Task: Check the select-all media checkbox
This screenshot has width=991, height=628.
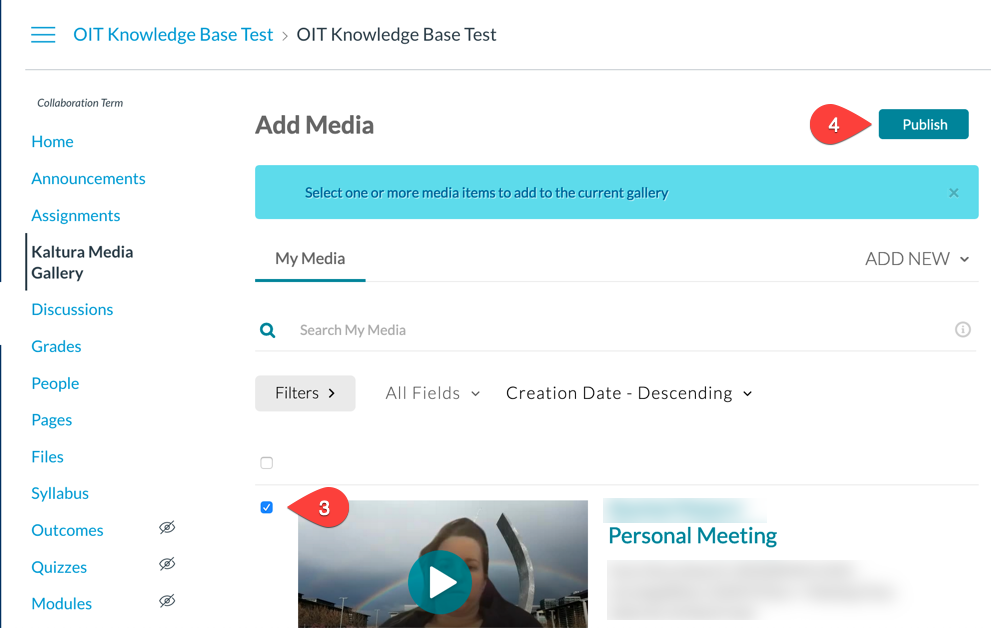Action: [266, 463]
